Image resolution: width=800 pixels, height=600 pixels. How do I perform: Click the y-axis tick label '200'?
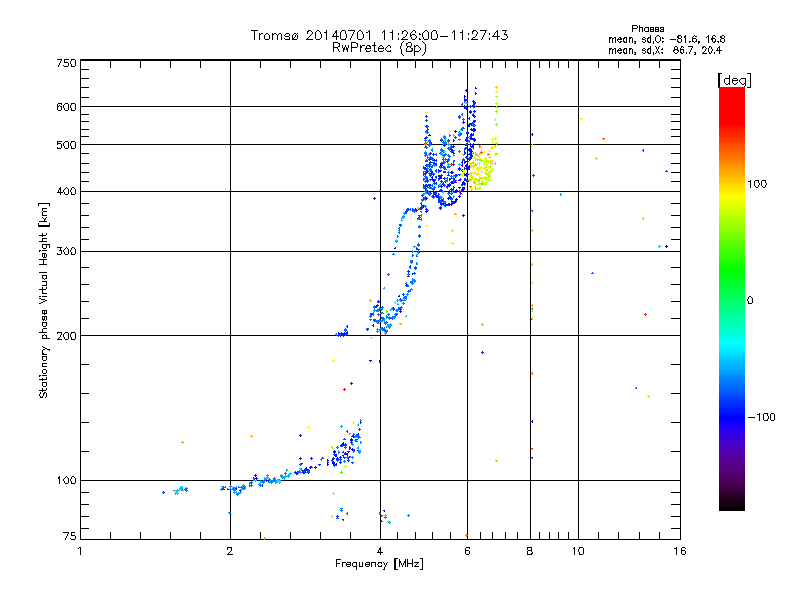pyautogui.click(x=67, y=336)
